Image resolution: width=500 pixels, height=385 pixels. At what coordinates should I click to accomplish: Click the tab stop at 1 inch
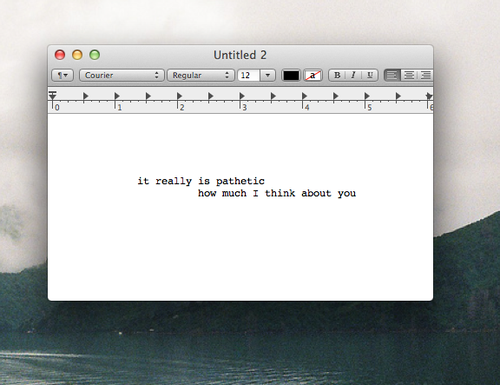pos(117,96)
